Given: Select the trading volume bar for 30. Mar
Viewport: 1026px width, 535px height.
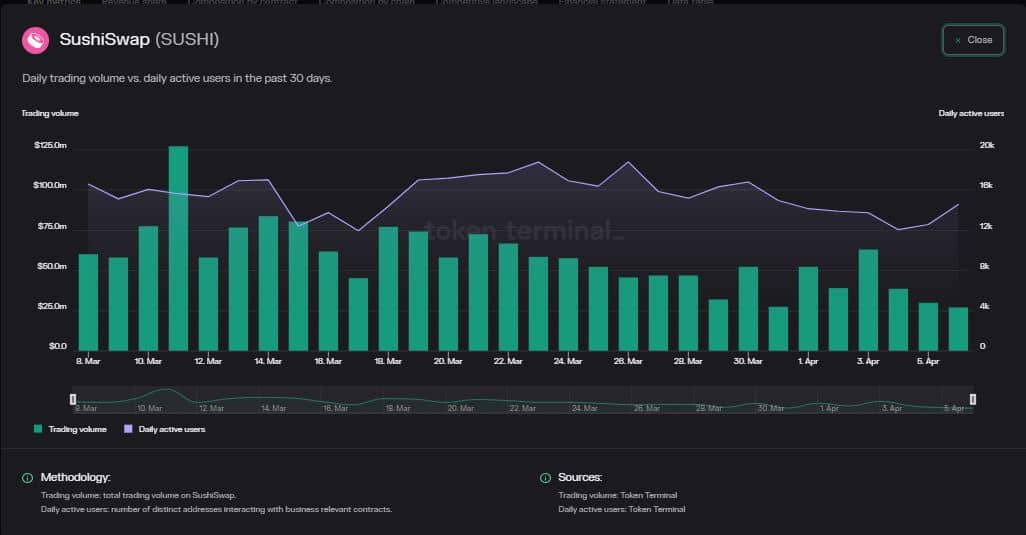Looking at the screenshot, I should (x=748, y=309).
